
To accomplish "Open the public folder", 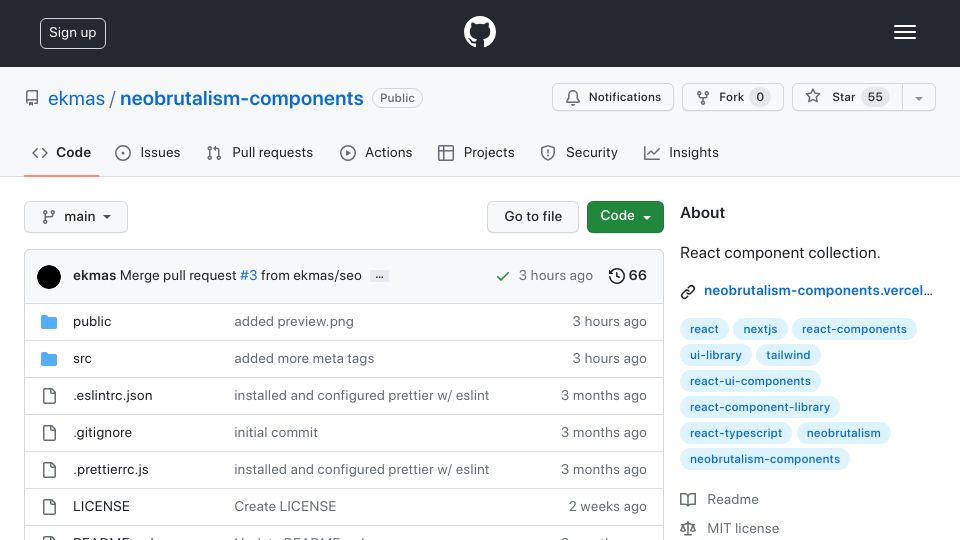I will 92,322.
